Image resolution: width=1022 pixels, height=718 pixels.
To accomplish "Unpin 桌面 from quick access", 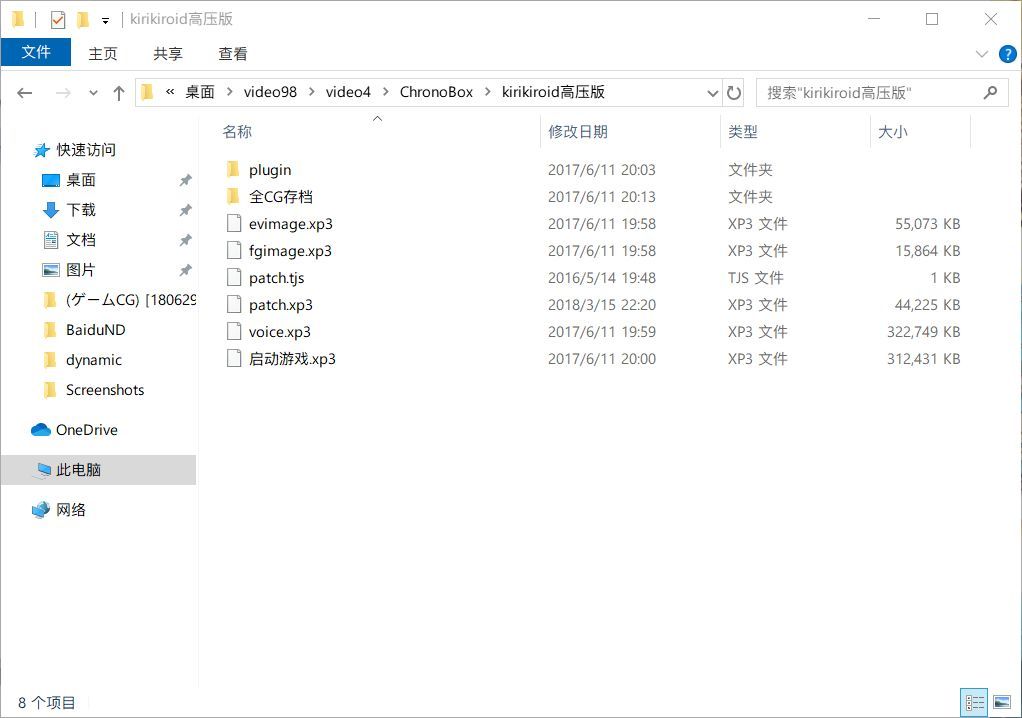I will (x=185, y=180).
